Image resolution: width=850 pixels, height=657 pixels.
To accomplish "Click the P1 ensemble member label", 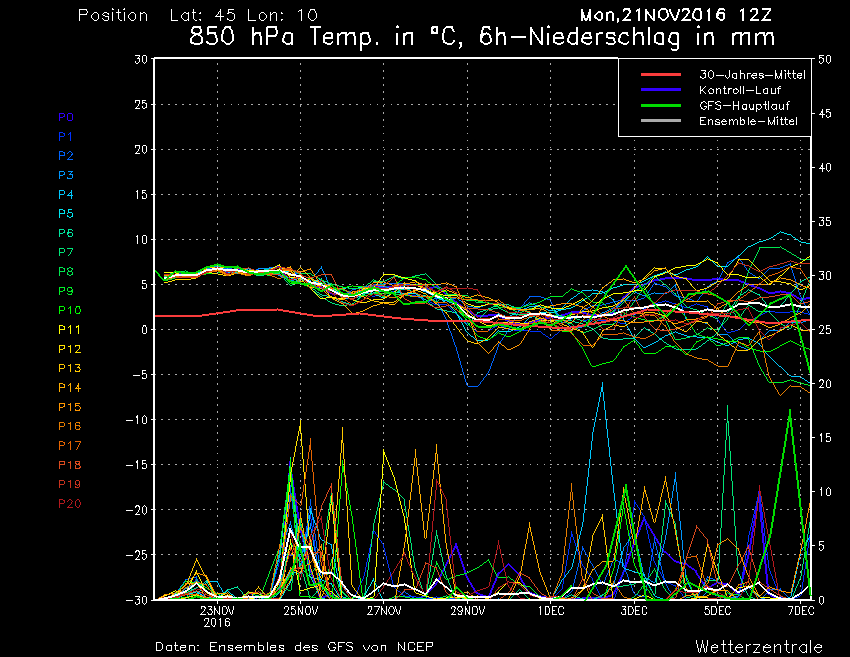I will (x=66, y=137).
